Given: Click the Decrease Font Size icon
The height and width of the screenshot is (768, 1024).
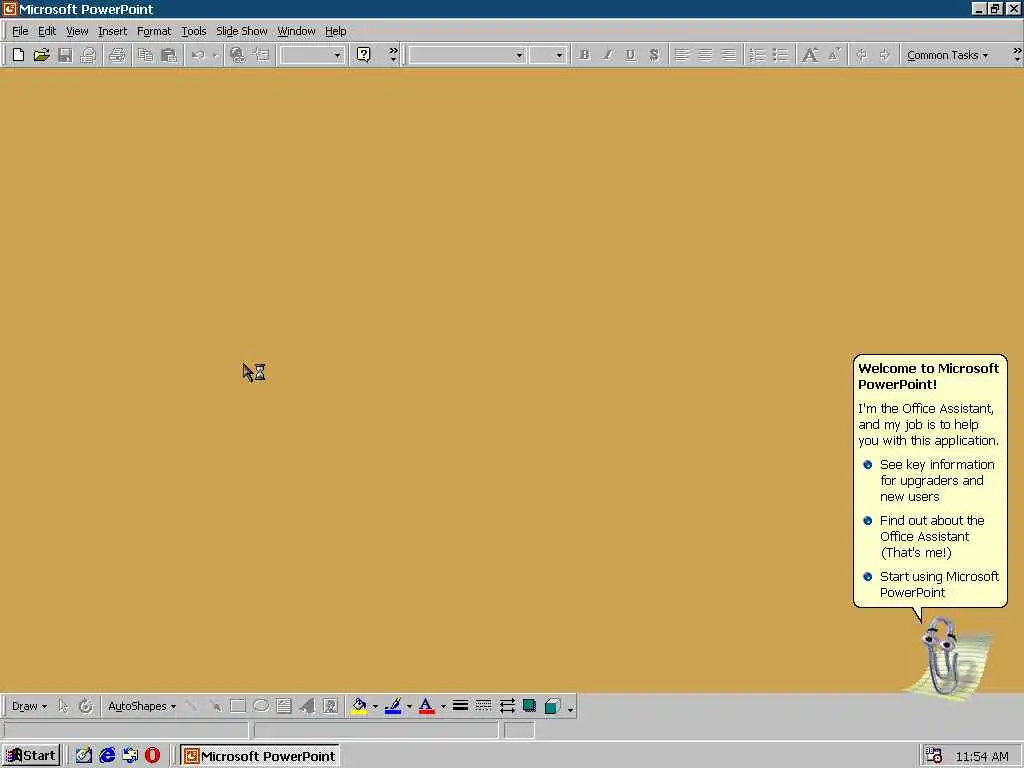Looking at the screenshot, I should click(x=834, y=55).
